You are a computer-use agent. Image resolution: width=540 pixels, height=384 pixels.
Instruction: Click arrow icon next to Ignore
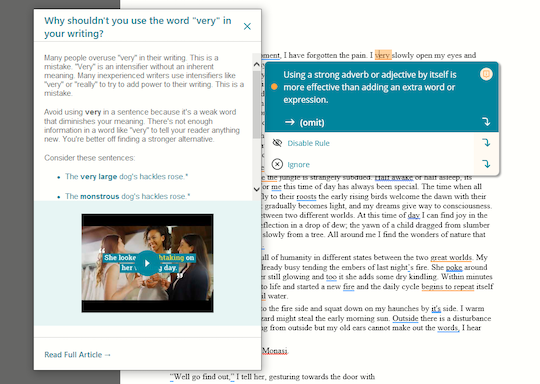(x=486, y=164)
